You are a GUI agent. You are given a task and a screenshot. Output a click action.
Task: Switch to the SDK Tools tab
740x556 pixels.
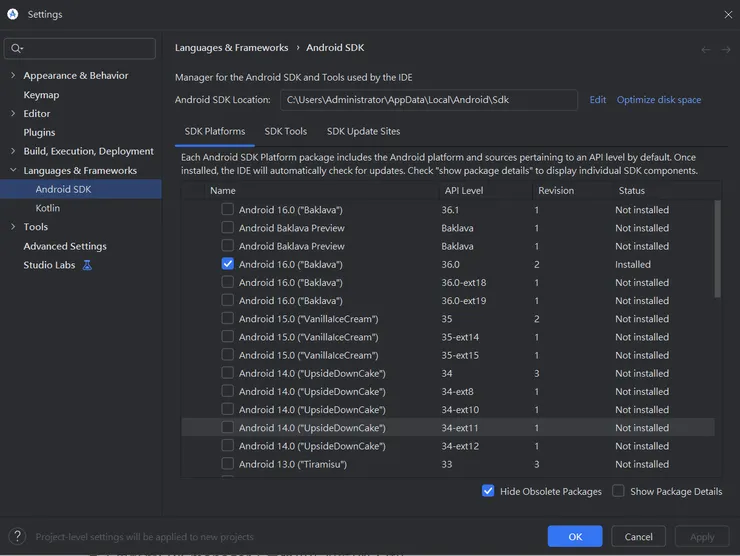[x=285, y=131]
